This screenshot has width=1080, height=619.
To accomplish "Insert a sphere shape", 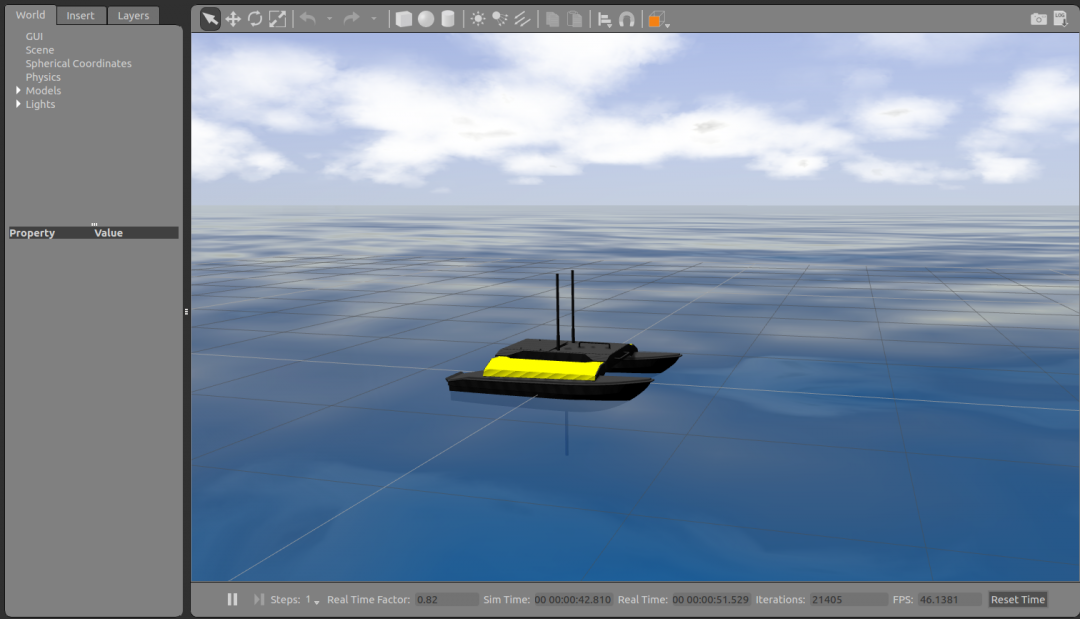I will (x=426, y=19).
